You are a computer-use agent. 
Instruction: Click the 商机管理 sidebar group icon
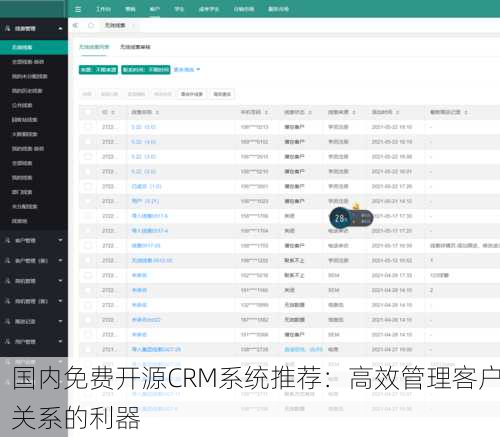point(8,281)
